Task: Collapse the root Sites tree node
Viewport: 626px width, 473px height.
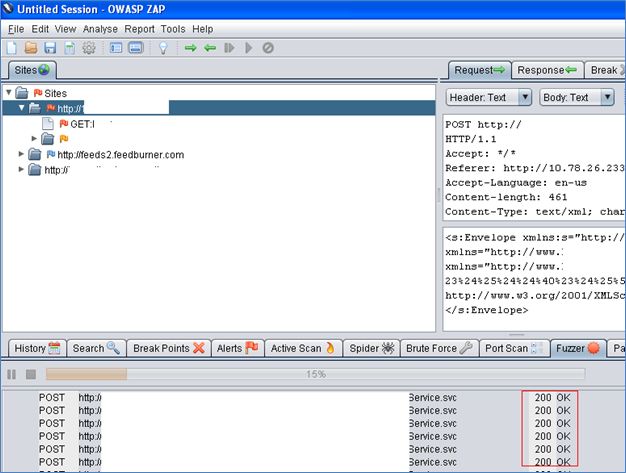Action: (8, 93)
